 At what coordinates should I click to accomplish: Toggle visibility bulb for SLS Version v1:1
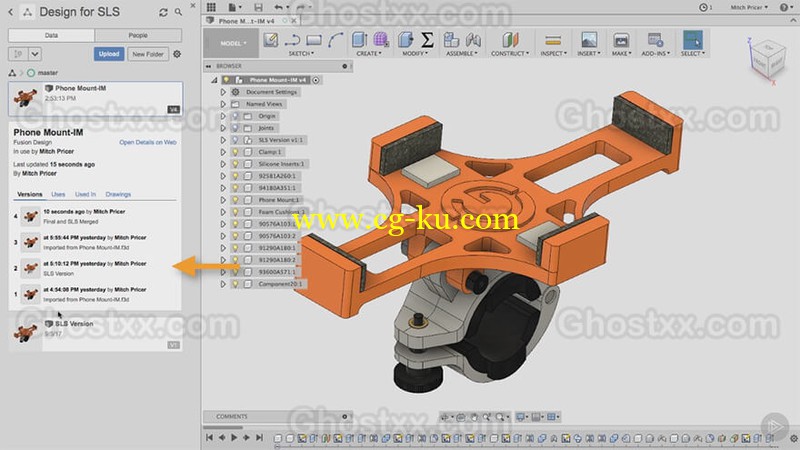click(x=235, y=140)
